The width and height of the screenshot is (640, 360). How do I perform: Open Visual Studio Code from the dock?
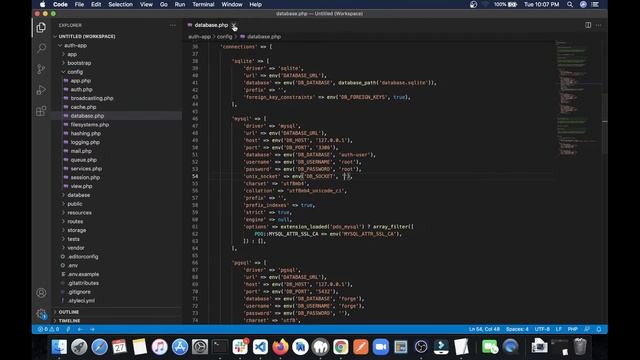(x=260, y=347)
